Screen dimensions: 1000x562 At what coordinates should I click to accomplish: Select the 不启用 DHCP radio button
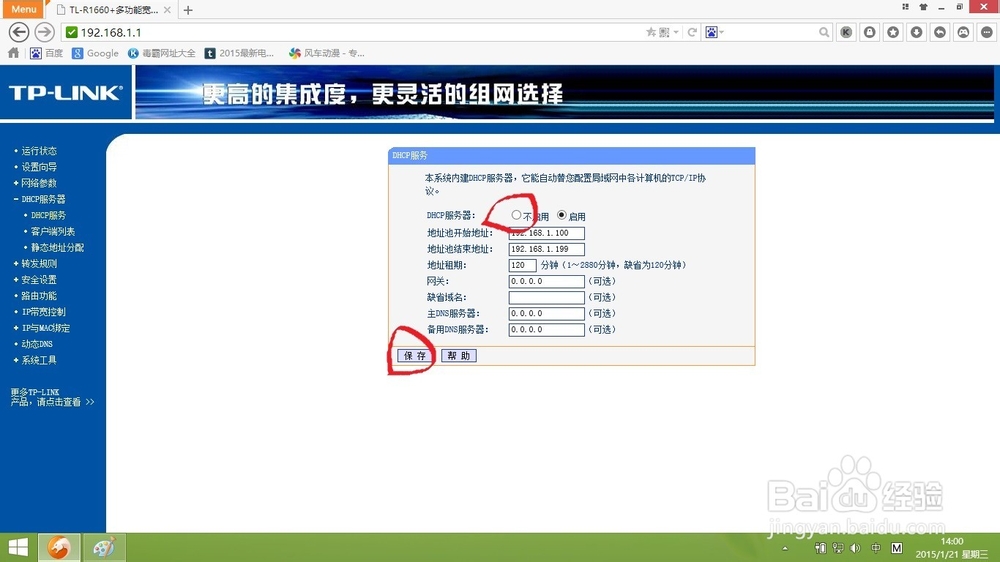point(516,216)
